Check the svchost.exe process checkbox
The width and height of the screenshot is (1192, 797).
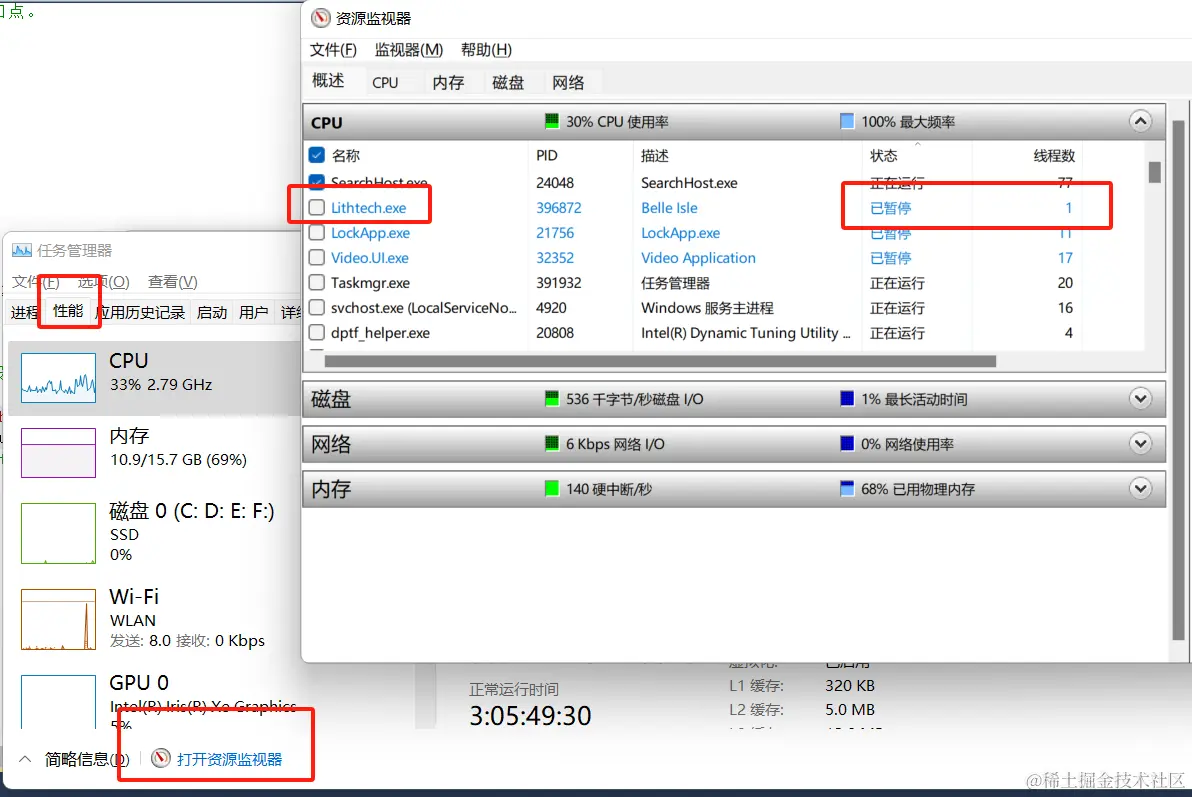[317, 308]
